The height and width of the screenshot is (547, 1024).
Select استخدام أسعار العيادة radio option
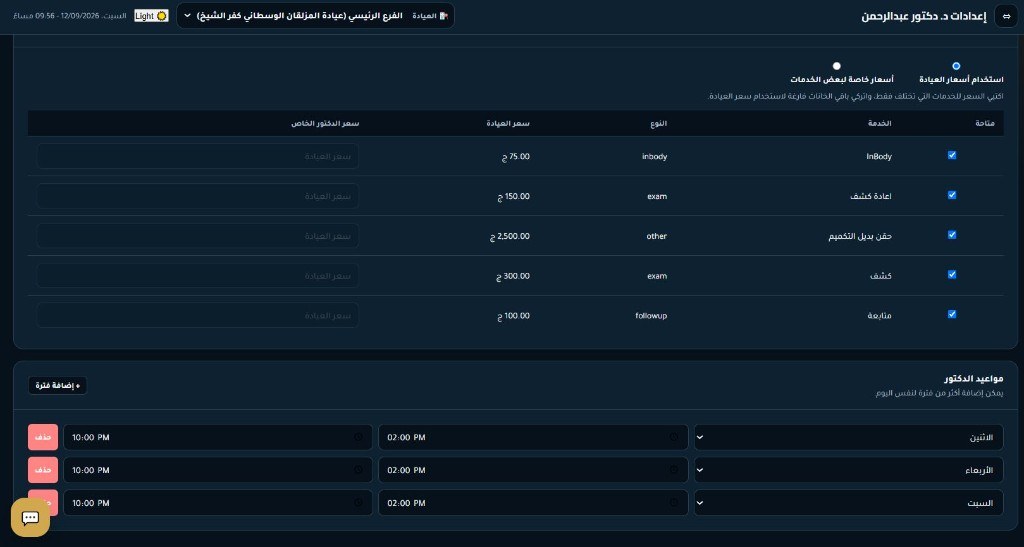[956, 66]
